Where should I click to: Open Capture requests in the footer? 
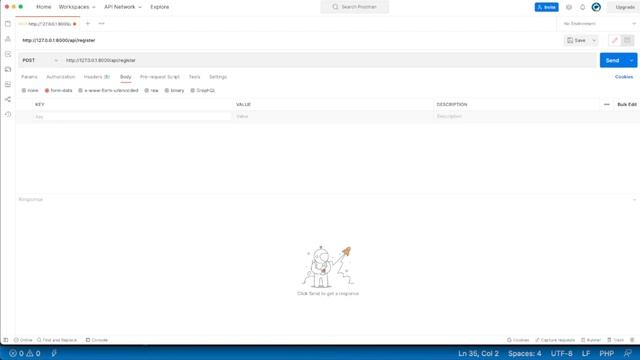(555, 340)
